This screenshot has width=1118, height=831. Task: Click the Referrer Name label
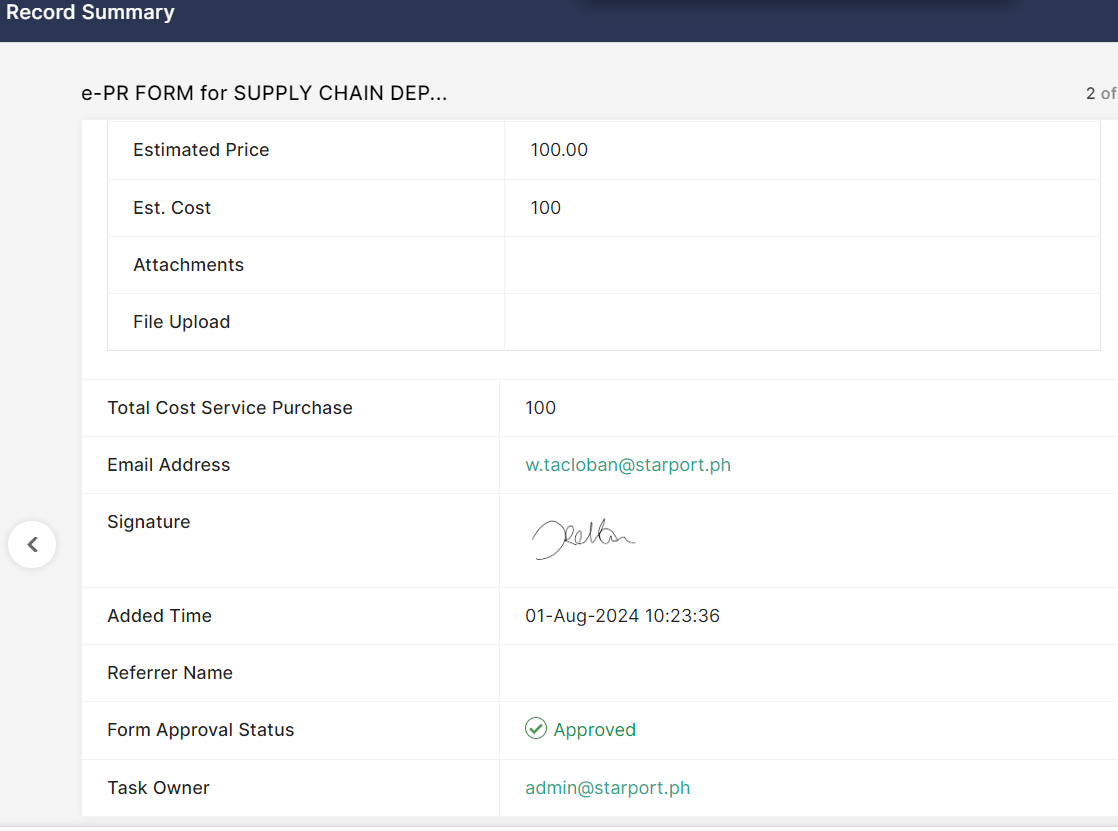(x=170, y=673)
